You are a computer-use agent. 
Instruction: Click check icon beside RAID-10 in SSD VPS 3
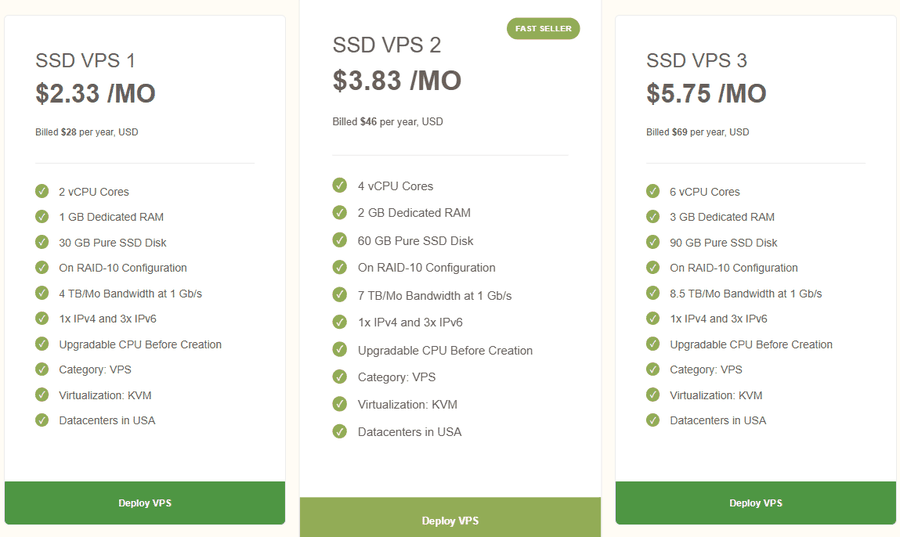[x=653, y=267]
